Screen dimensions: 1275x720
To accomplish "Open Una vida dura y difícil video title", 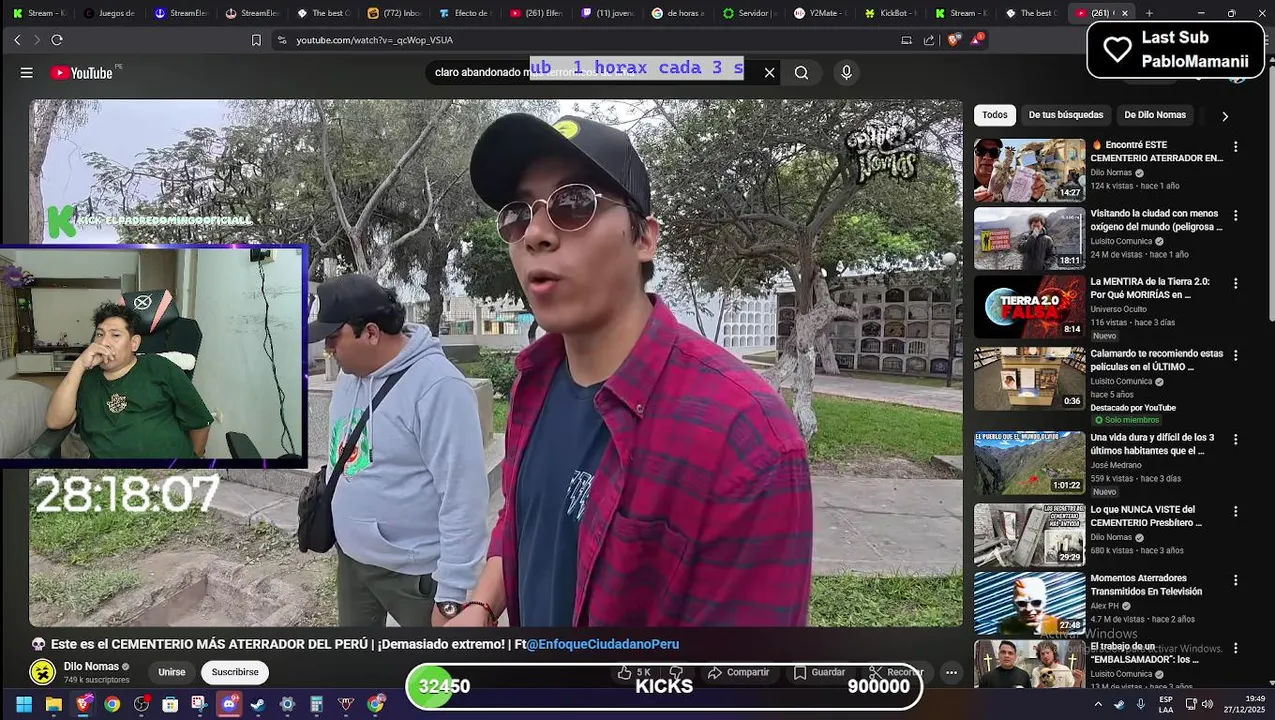I will pos(1152,444).
